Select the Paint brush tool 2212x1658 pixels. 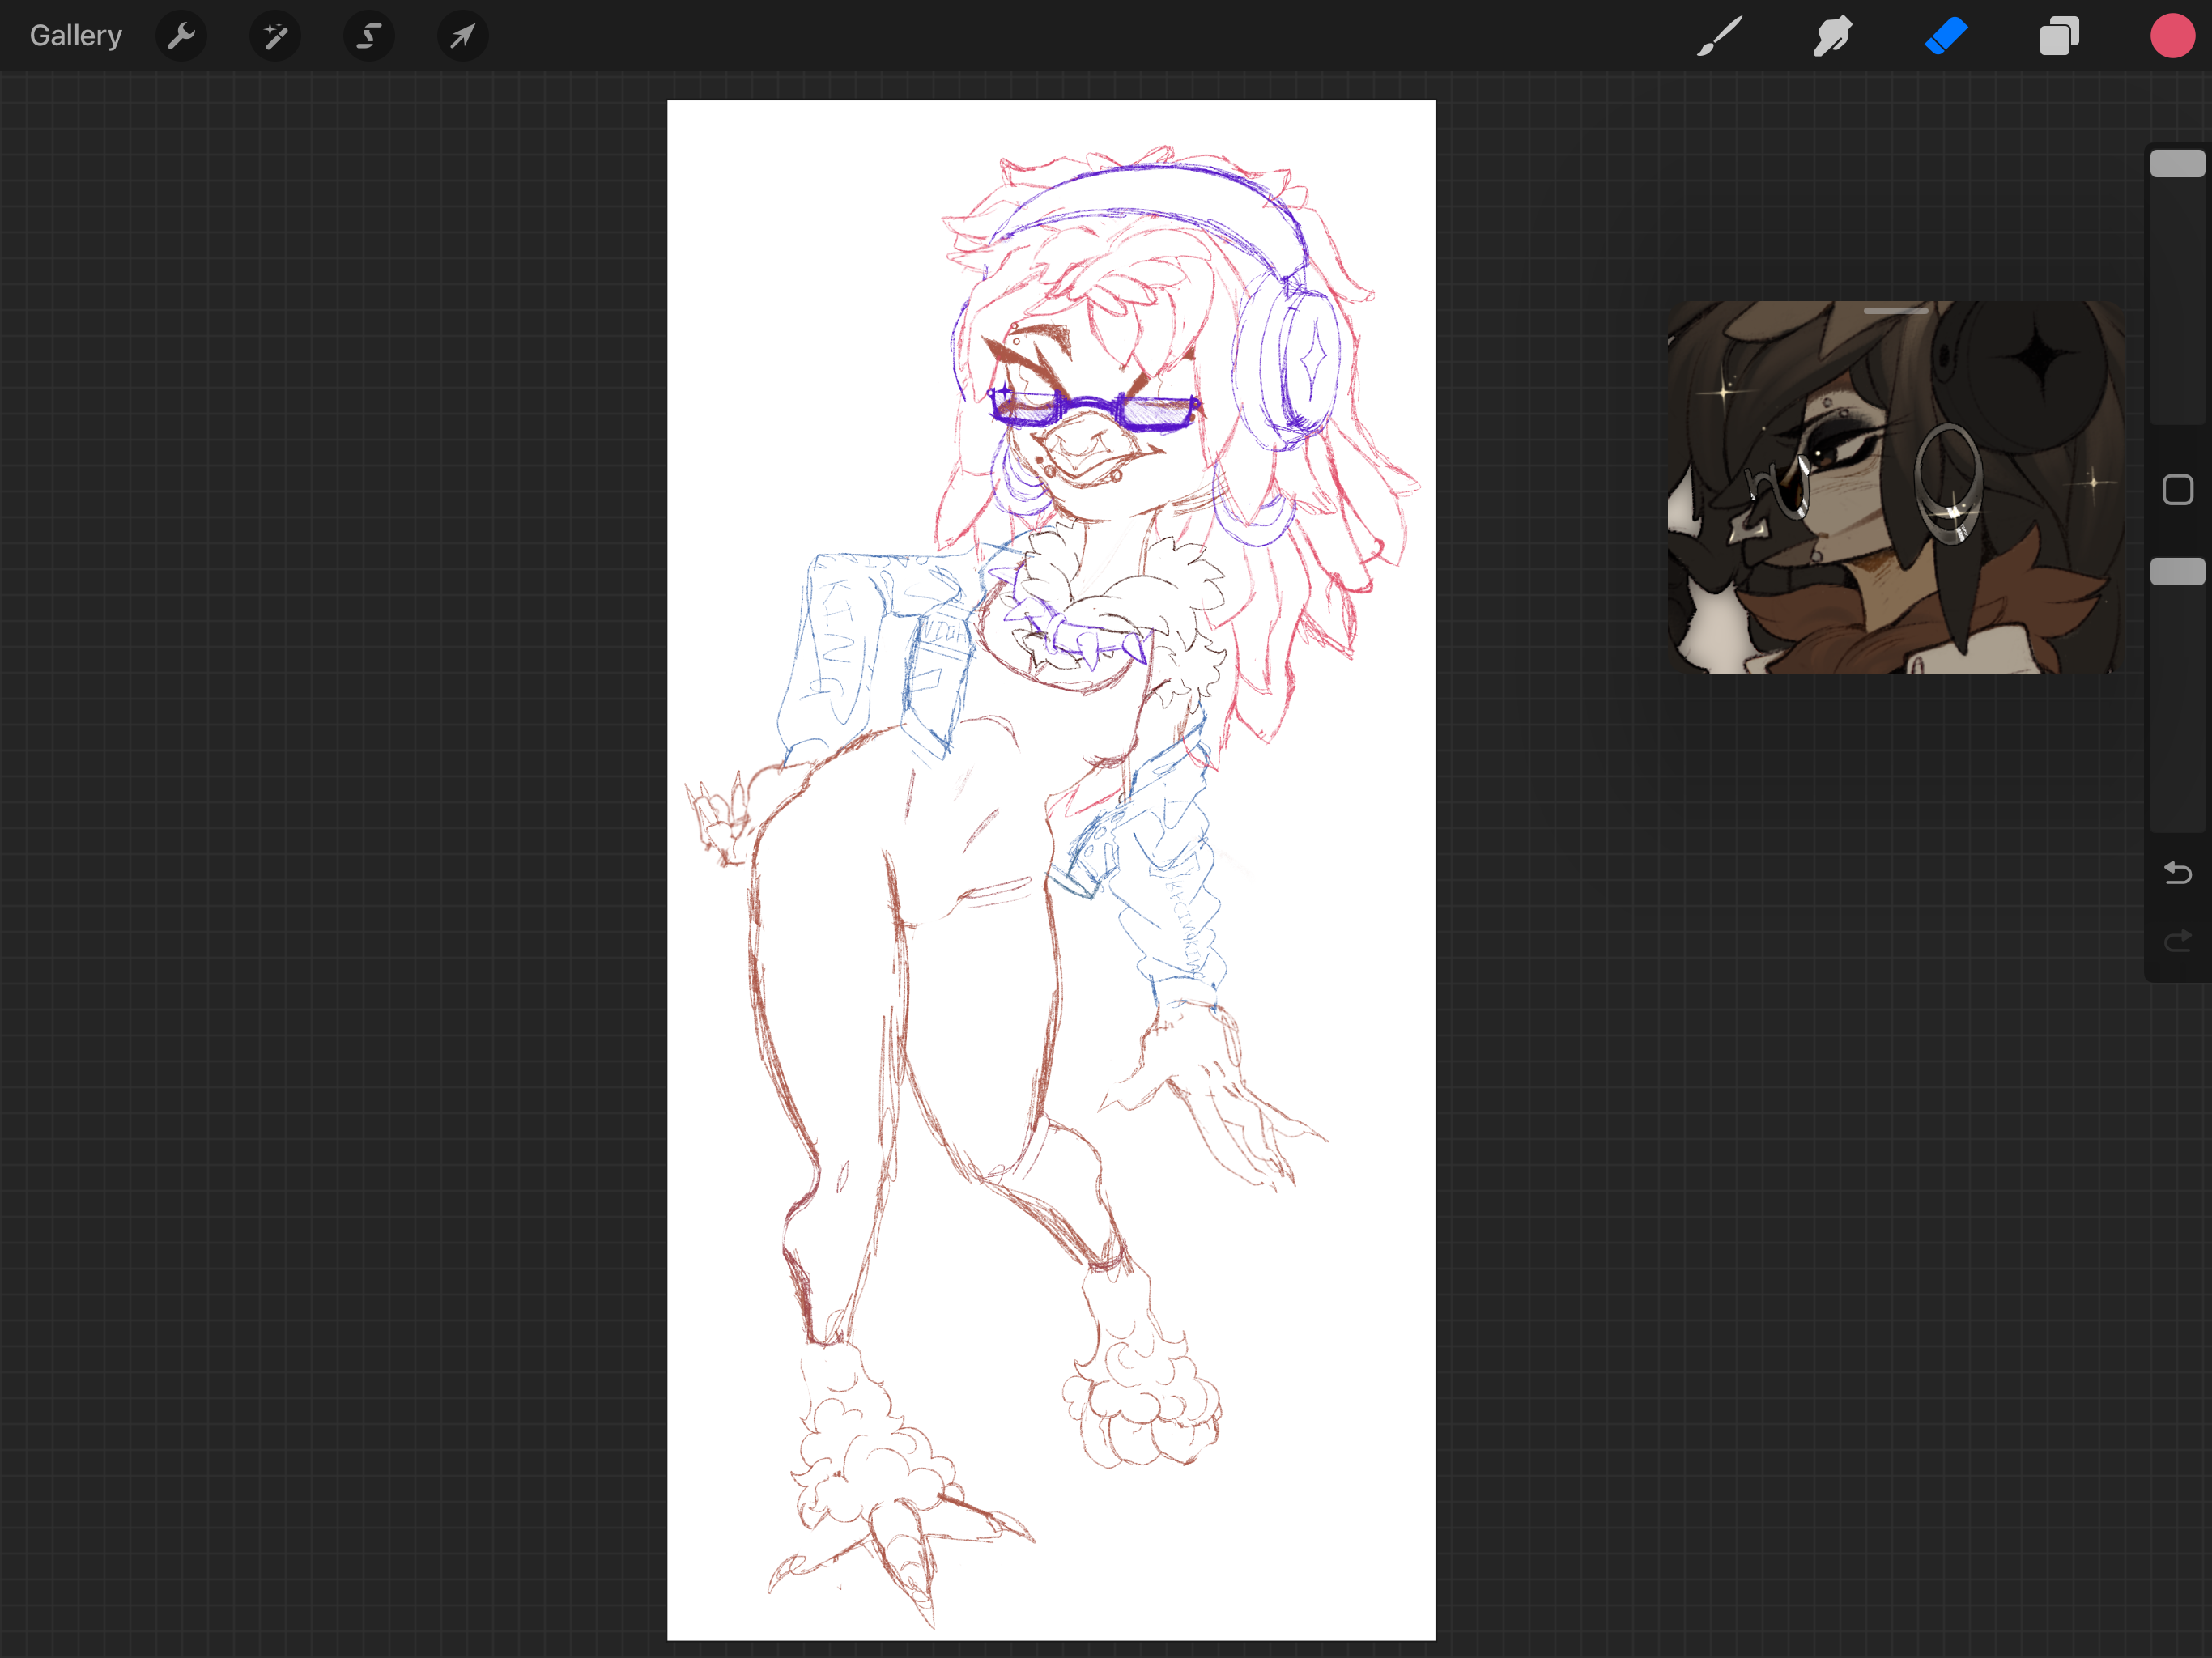pyautogui.click(x=1720, y=37)
